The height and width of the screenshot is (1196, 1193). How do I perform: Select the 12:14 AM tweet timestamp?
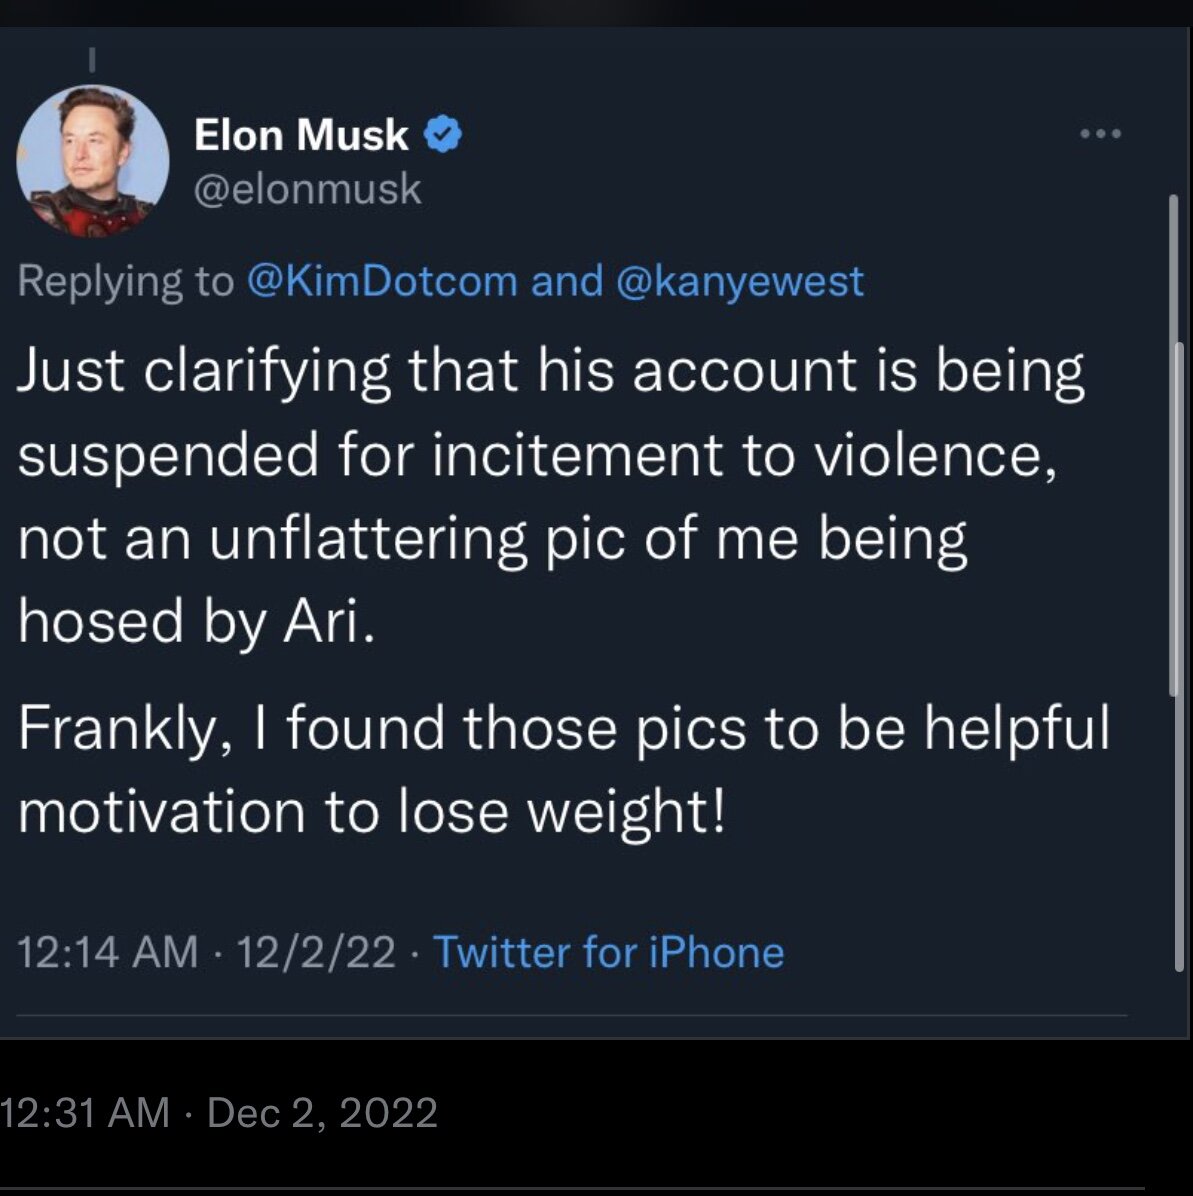coord(107,951)
